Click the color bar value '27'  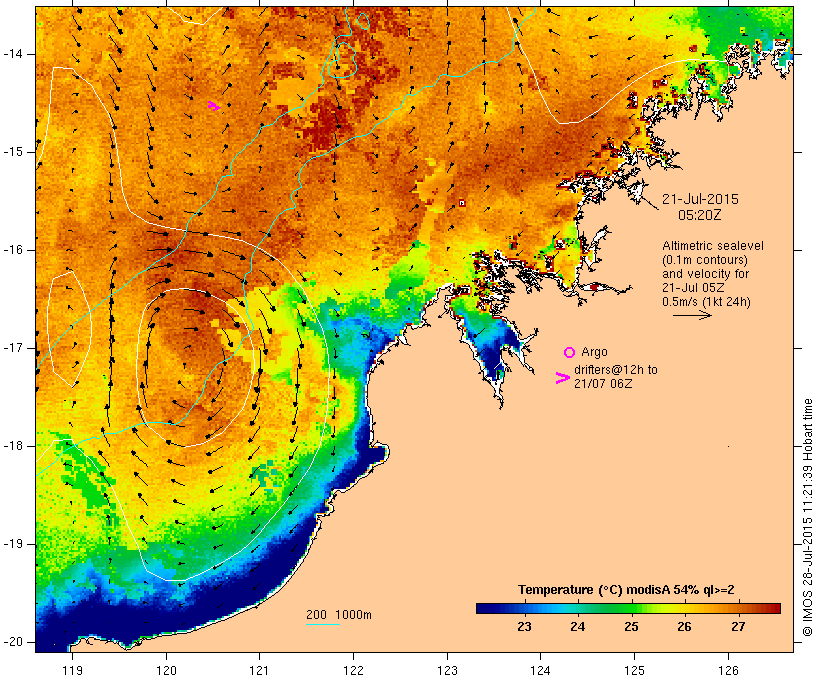click(738, 627)
